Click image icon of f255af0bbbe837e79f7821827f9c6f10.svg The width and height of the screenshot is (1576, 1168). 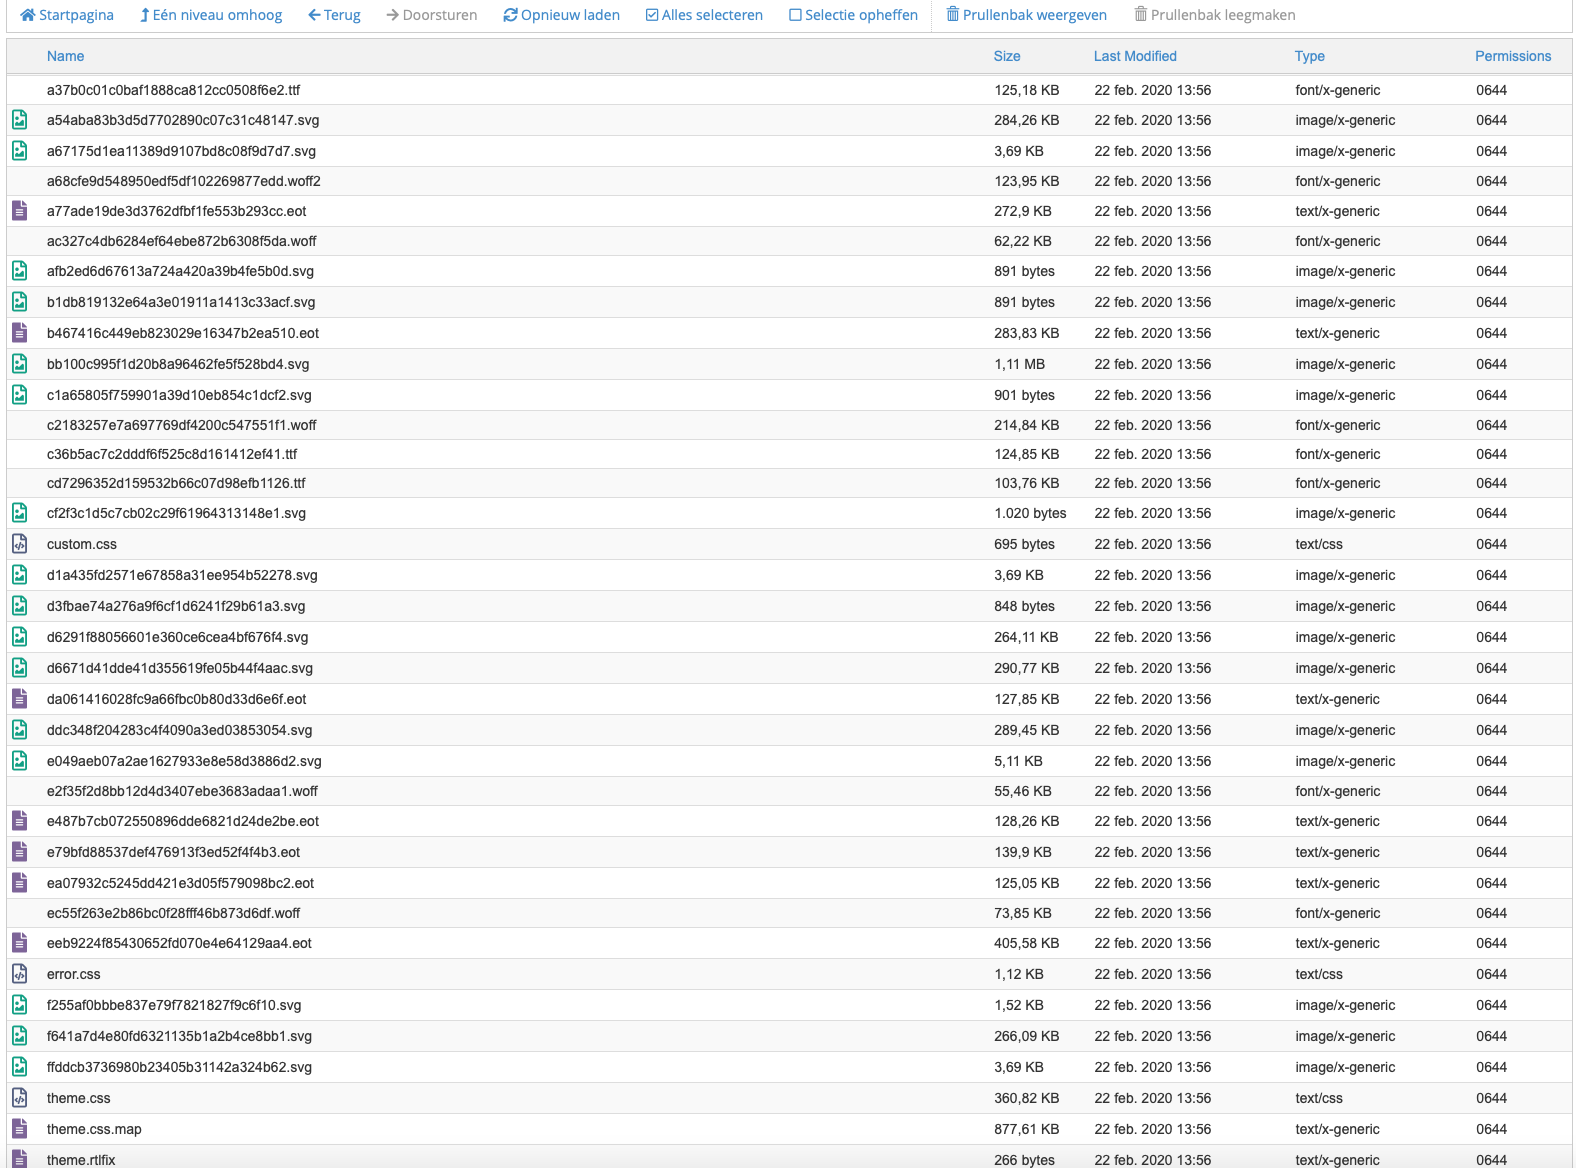tap(19, 1005)
